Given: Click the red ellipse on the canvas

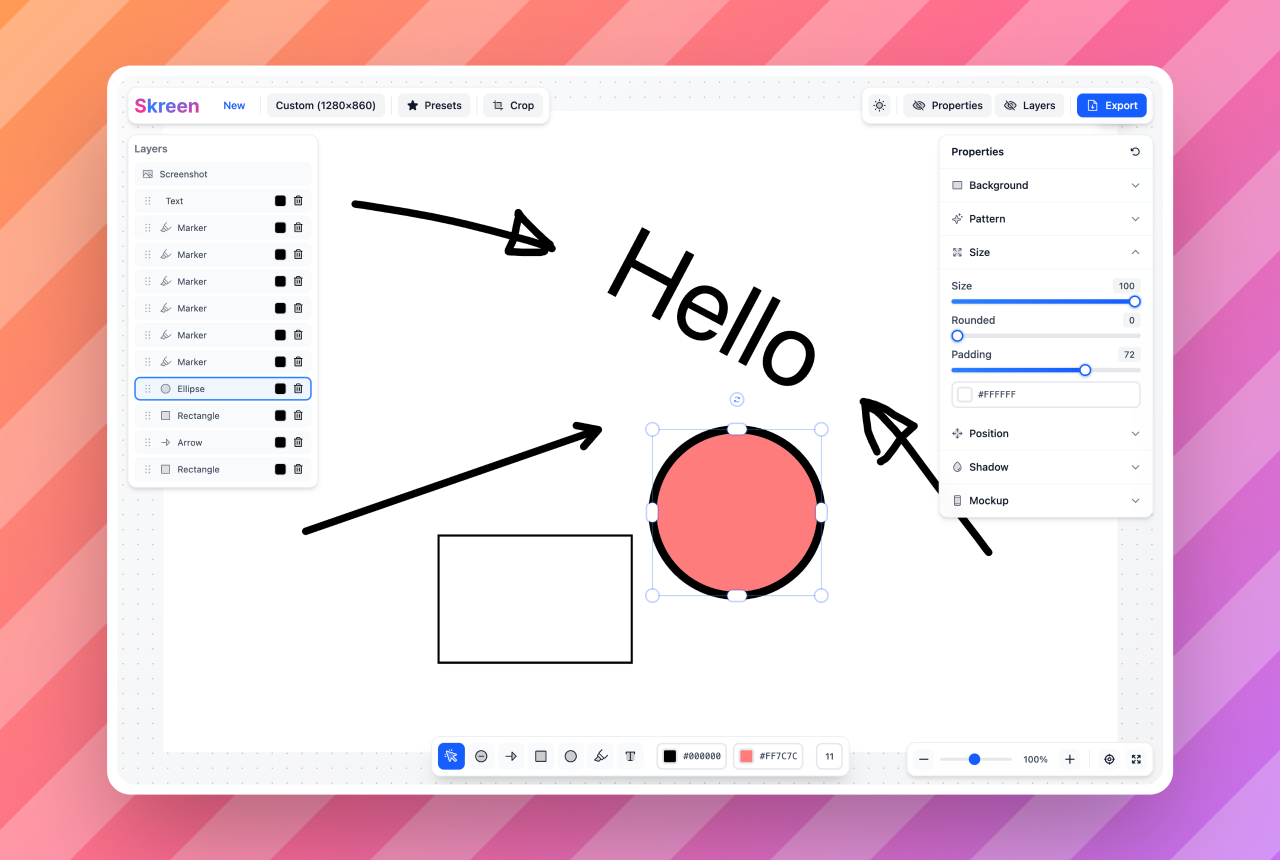Looking at the screenshot, I should [737, 512].
